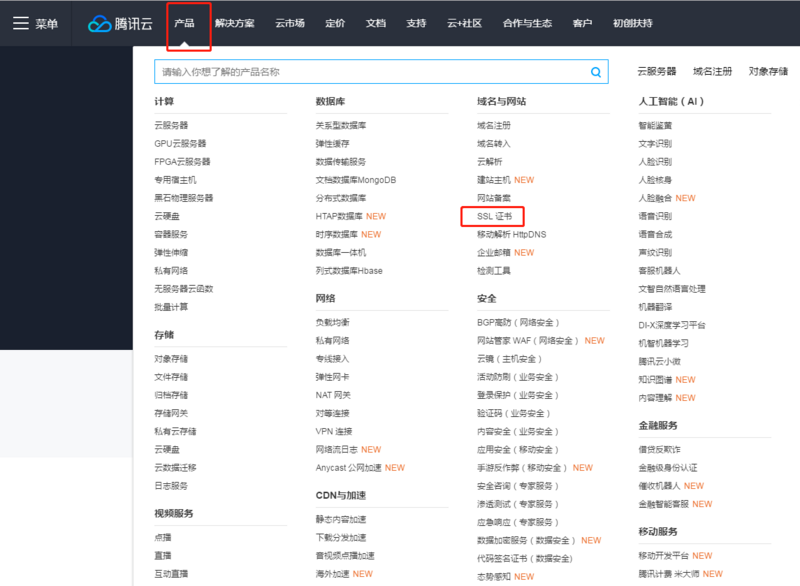Open the 静态内容加速 link
Viewport: 800px width, 586px height.
[340, 519]
